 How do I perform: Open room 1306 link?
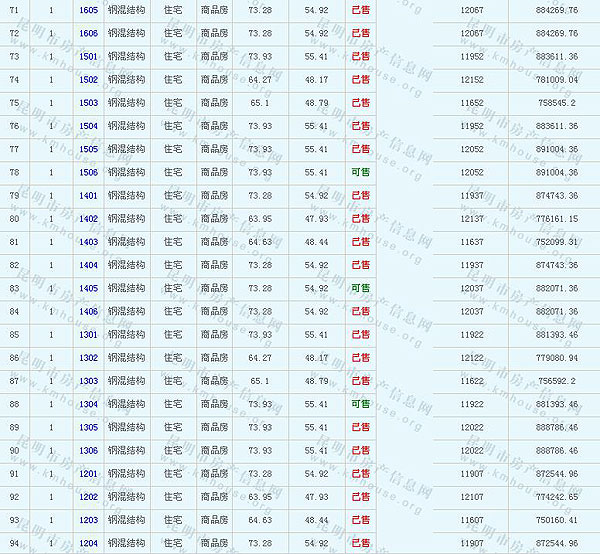click(88, 450)
